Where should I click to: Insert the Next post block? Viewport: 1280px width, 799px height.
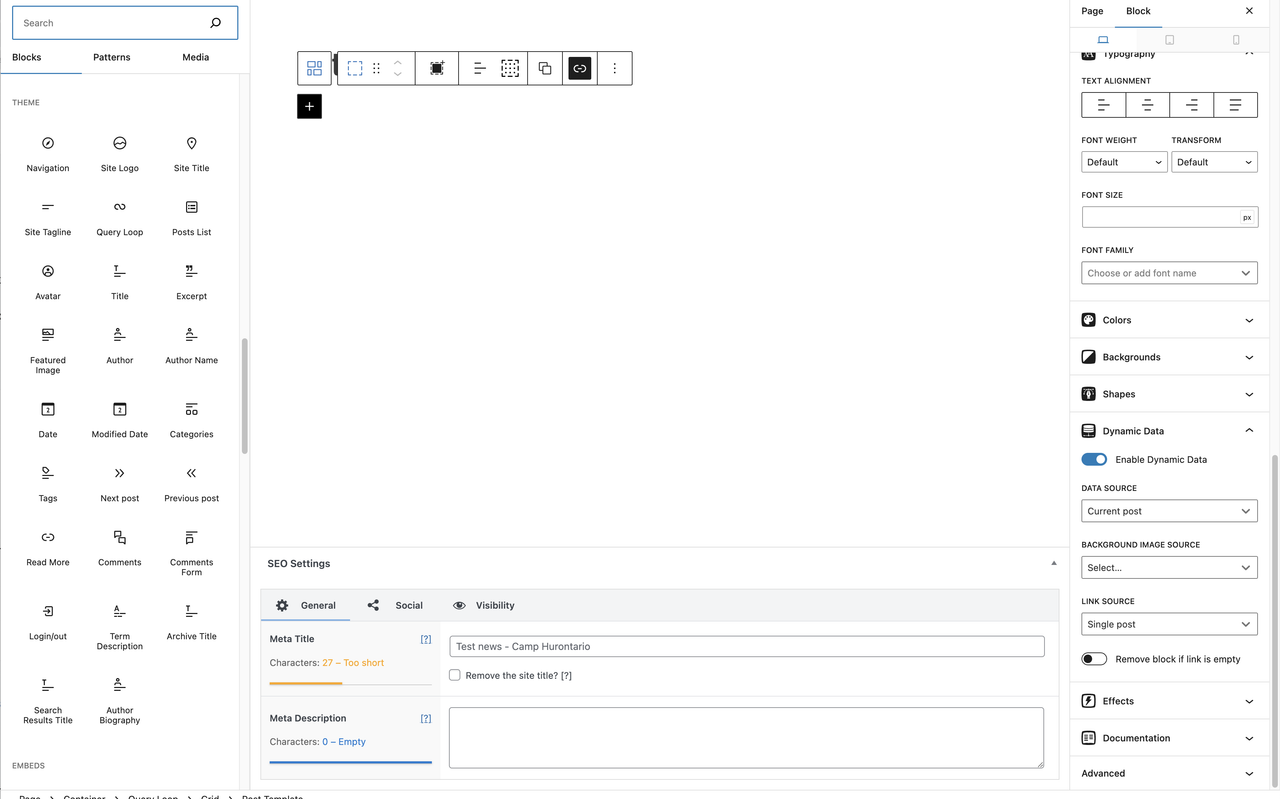pyautogui.click(x=120, y=484)
